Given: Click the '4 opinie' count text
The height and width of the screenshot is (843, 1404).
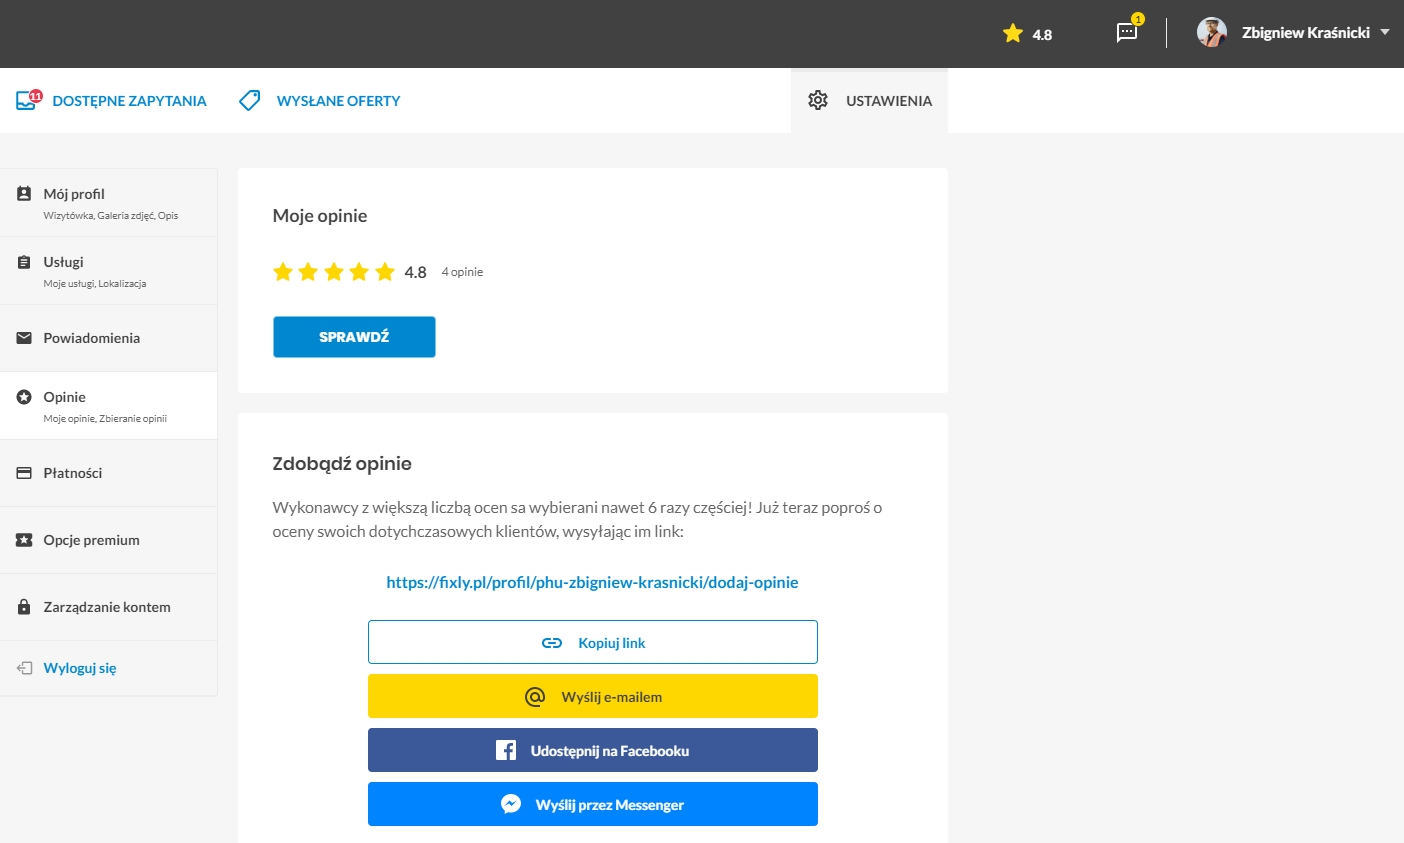Looking at the screenshot, I should 462,272.
